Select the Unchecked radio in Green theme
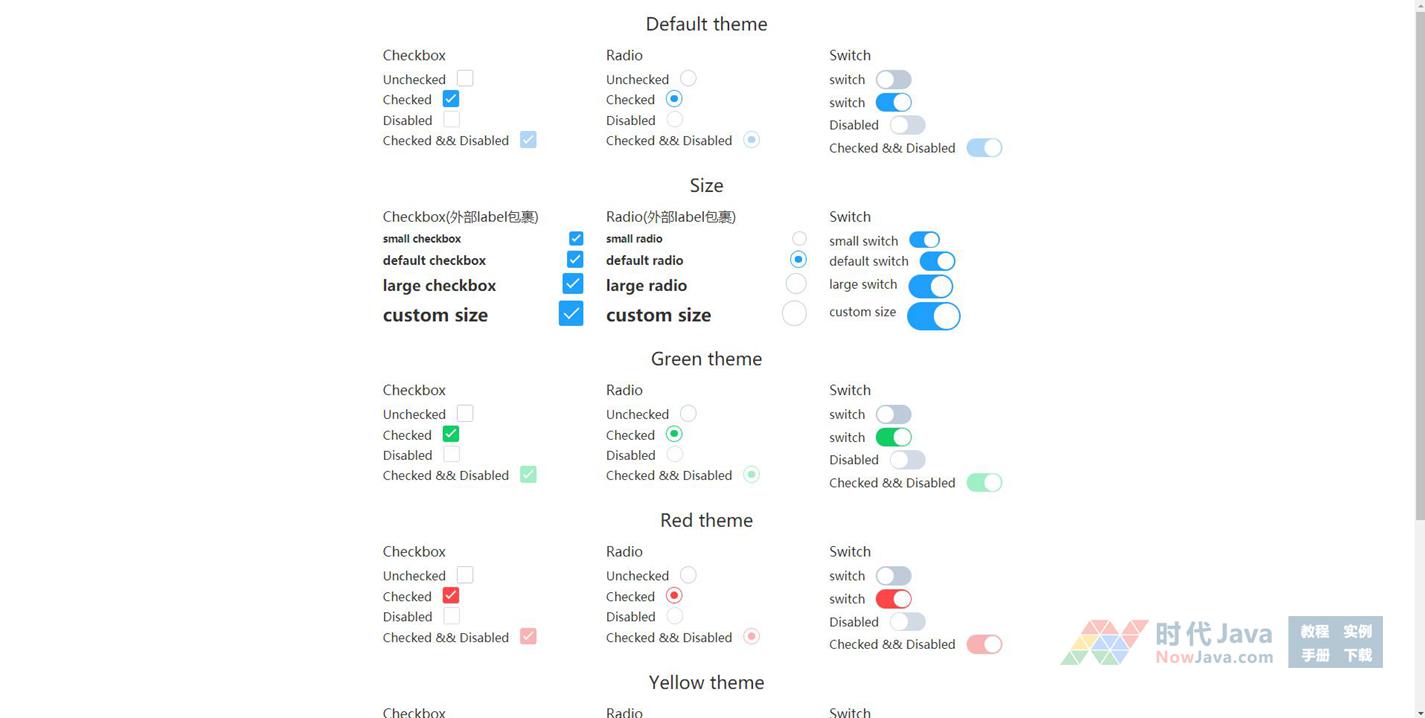 tap(688, 413)
